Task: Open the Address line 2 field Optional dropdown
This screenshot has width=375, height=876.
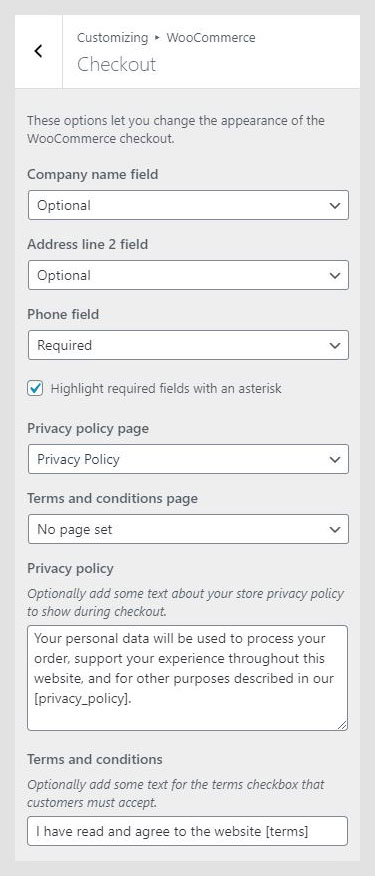Action: [188, 275]
